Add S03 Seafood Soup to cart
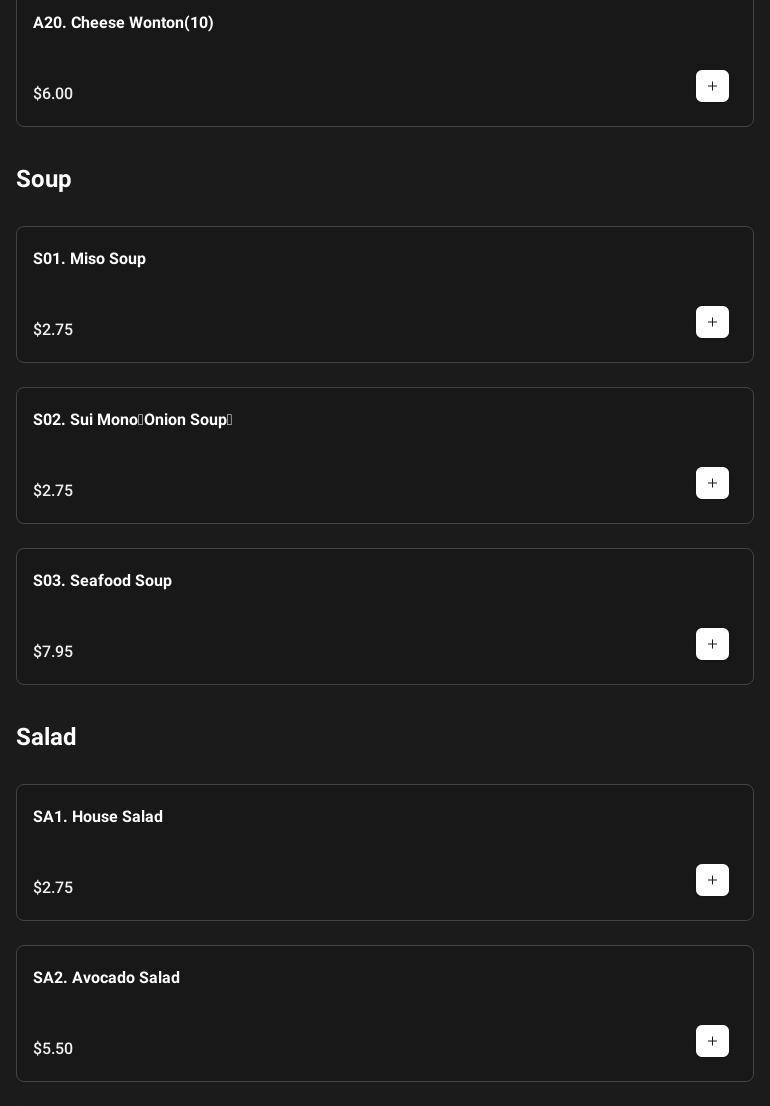Screen dimensions: 770x1106 712,644
